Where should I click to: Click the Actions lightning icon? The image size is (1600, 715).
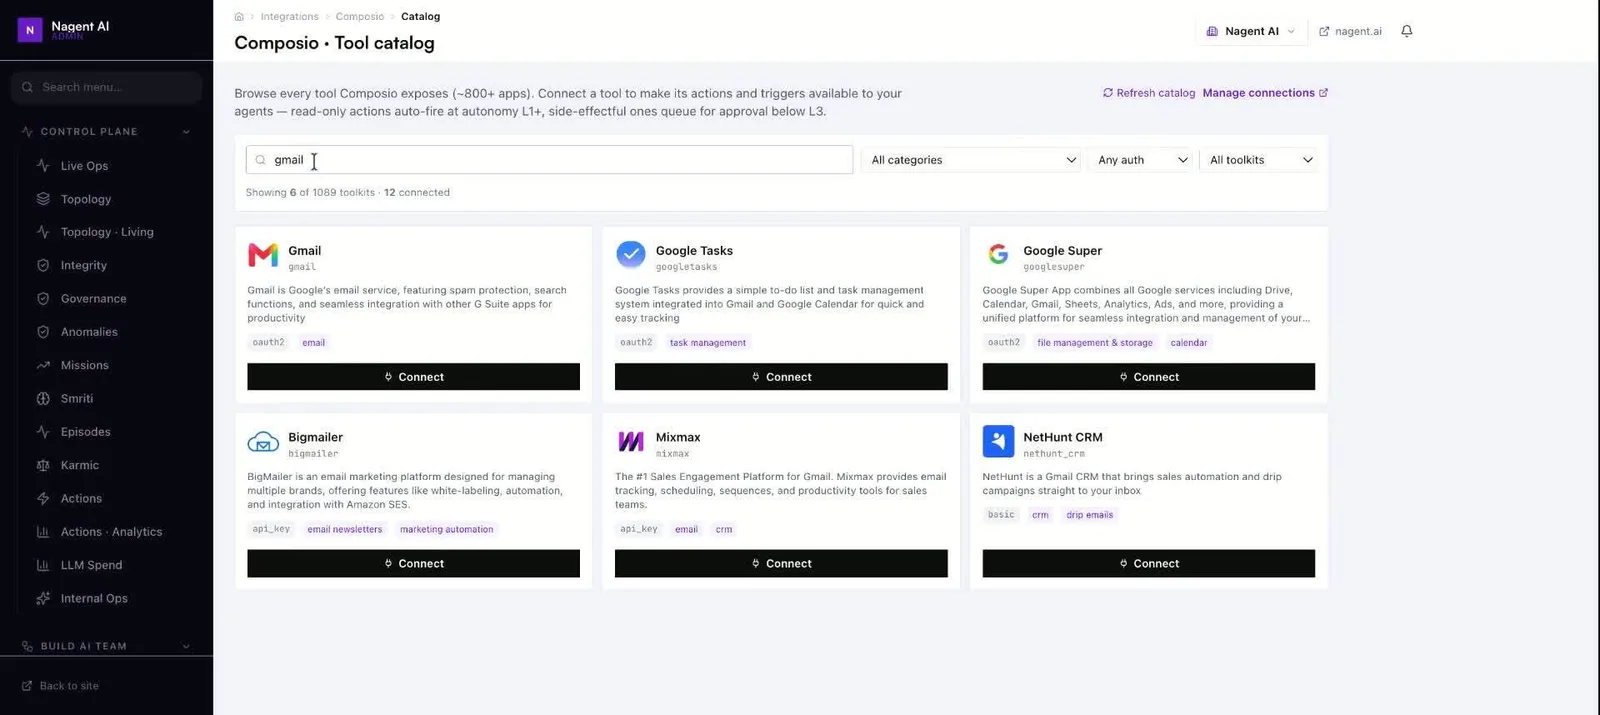click(x=43, y=499)
